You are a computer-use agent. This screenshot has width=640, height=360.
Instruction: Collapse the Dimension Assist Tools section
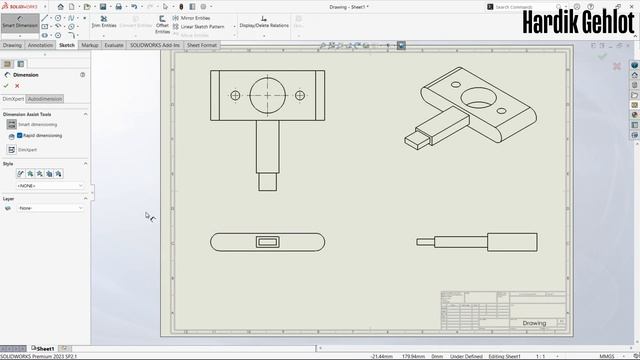[85, 114]
